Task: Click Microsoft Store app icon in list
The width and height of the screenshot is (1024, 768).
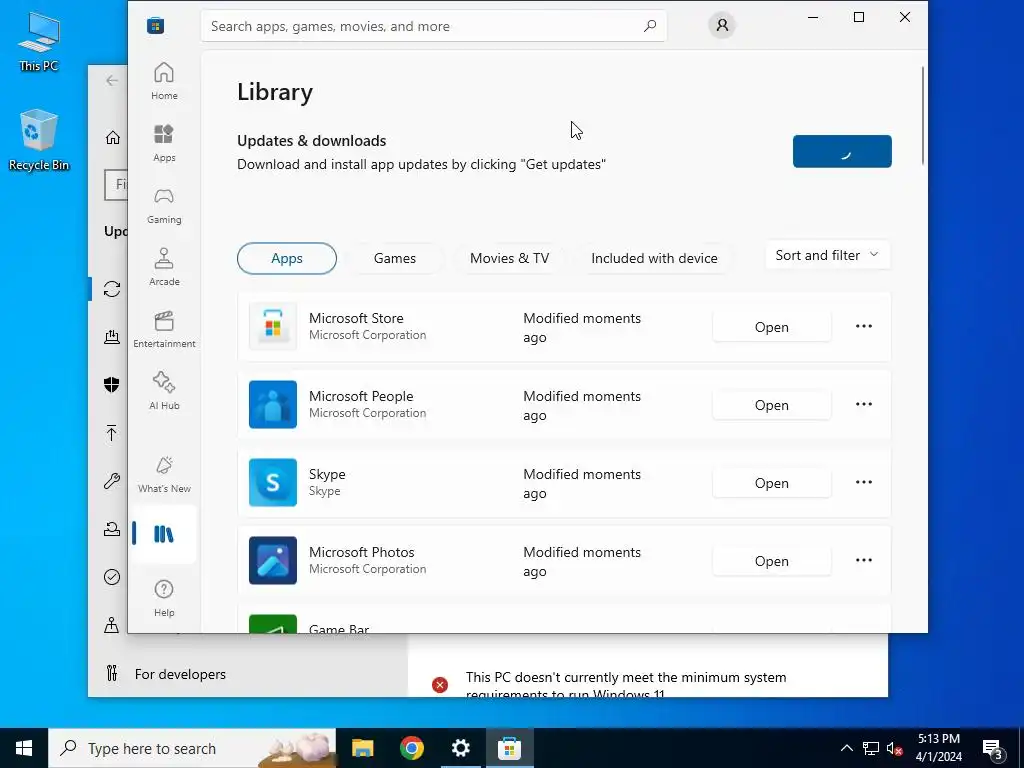Action: click(273, 327)
